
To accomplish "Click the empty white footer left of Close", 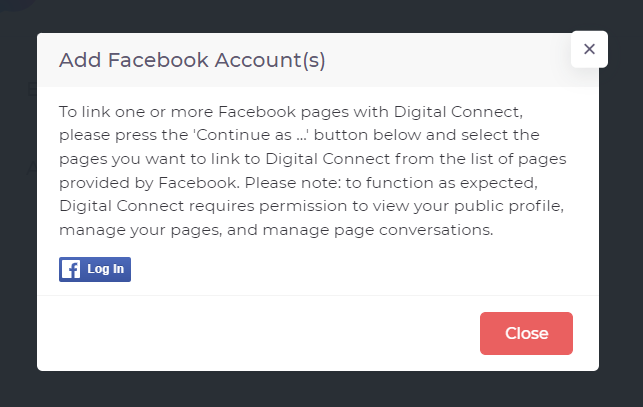I will coord(250,333).
